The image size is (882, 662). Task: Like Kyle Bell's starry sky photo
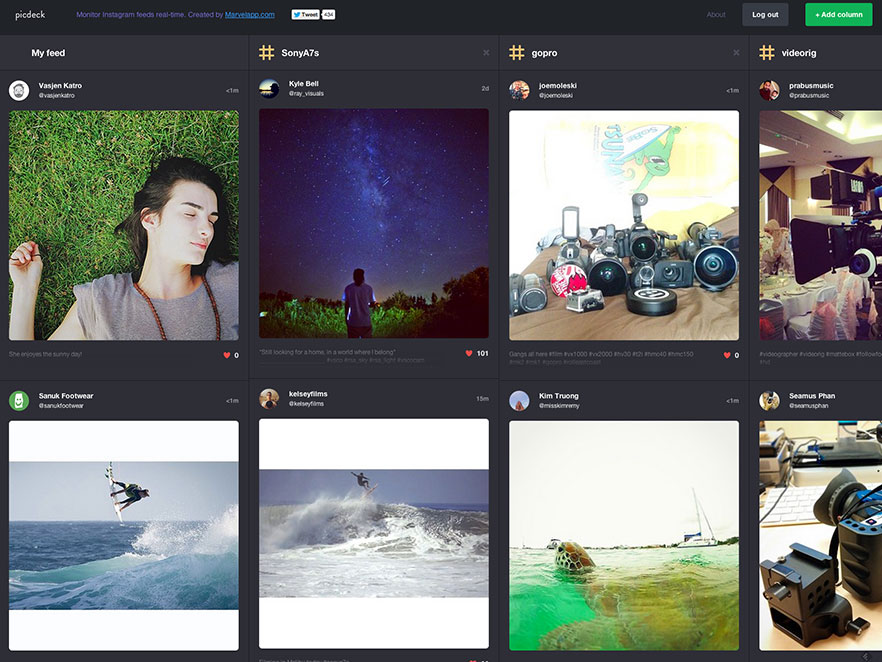click(469, 353)
